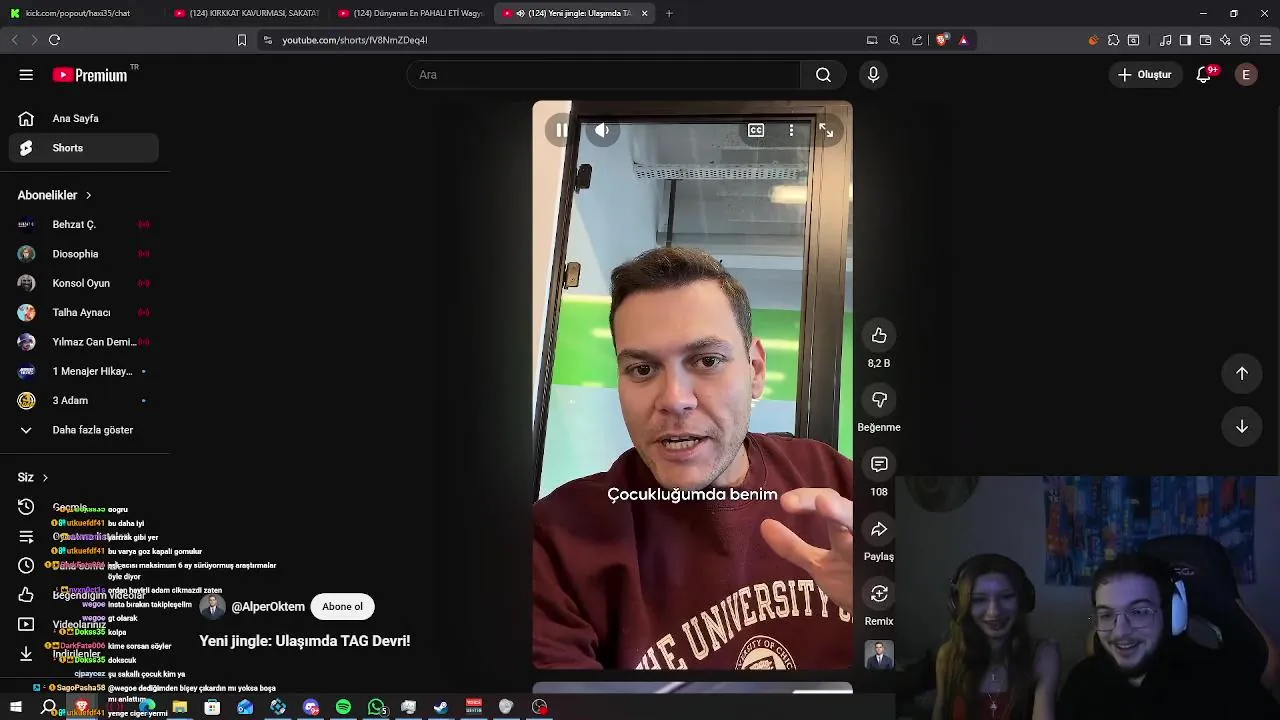Open the Oluştur create button

click(x=1144, y=75)
